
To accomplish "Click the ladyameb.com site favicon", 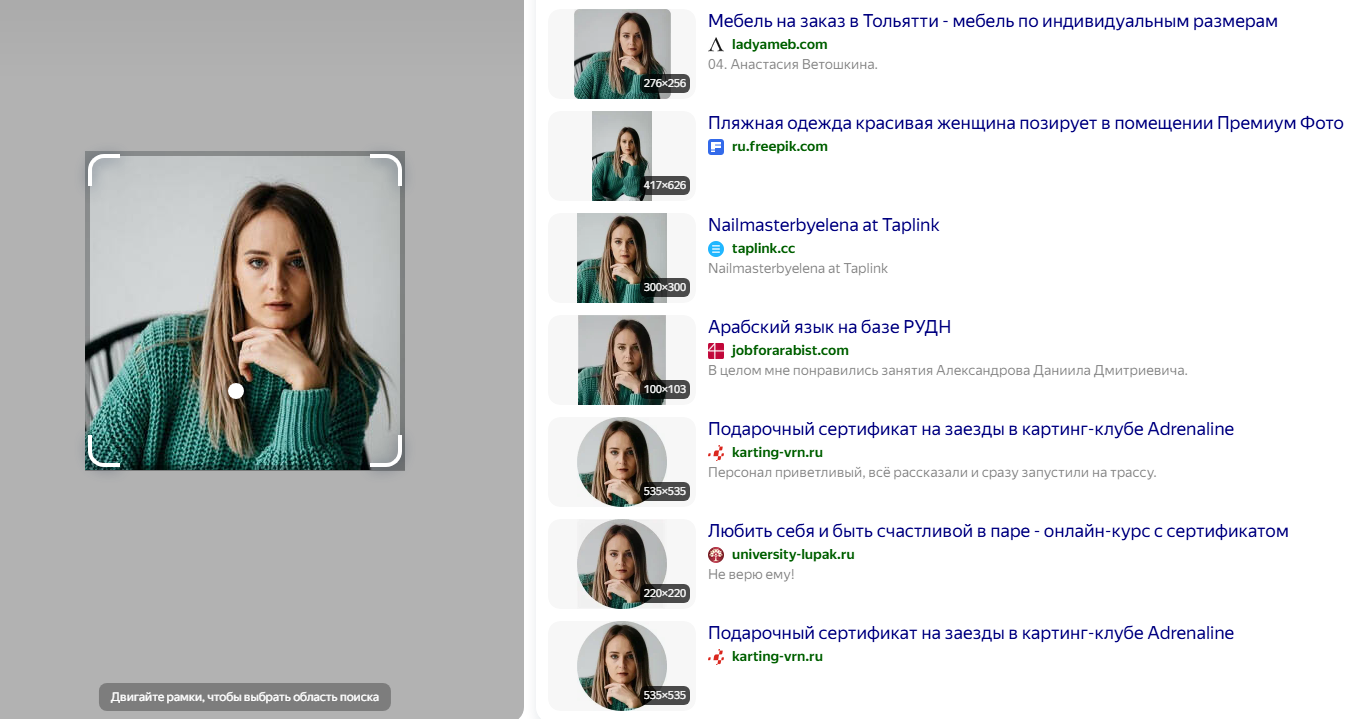I will (716, 45).
